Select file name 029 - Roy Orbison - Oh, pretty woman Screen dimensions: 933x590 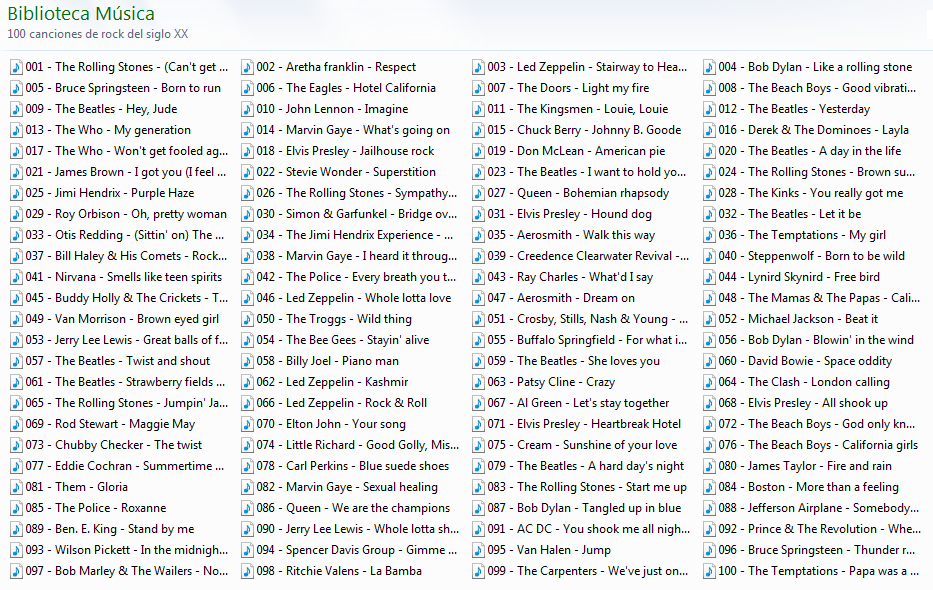[x=126, y=214]
